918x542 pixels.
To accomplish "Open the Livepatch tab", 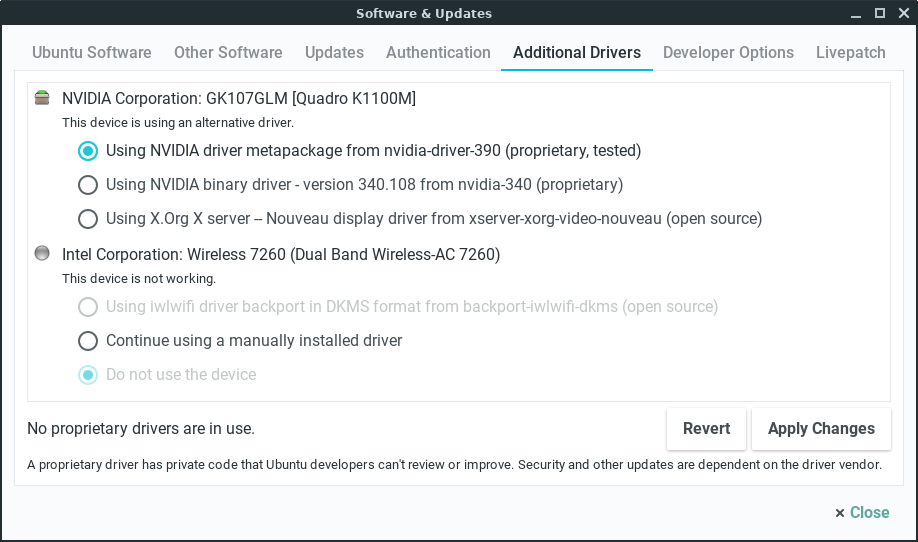I will click(x=850, y=53).
